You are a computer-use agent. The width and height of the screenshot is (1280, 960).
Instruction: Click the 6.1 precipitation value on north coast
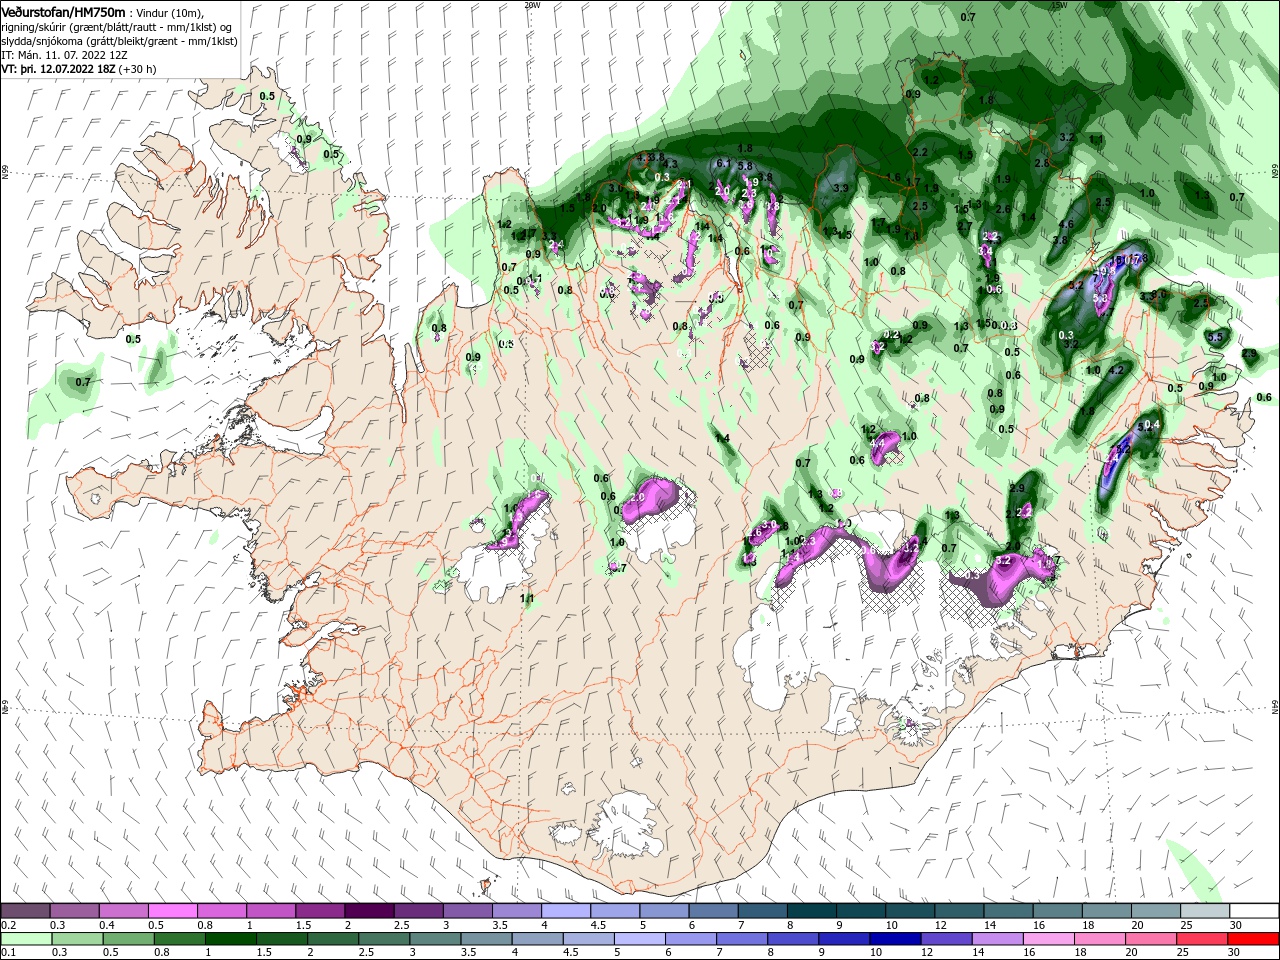pyautogui.click(x=724, y=163)
